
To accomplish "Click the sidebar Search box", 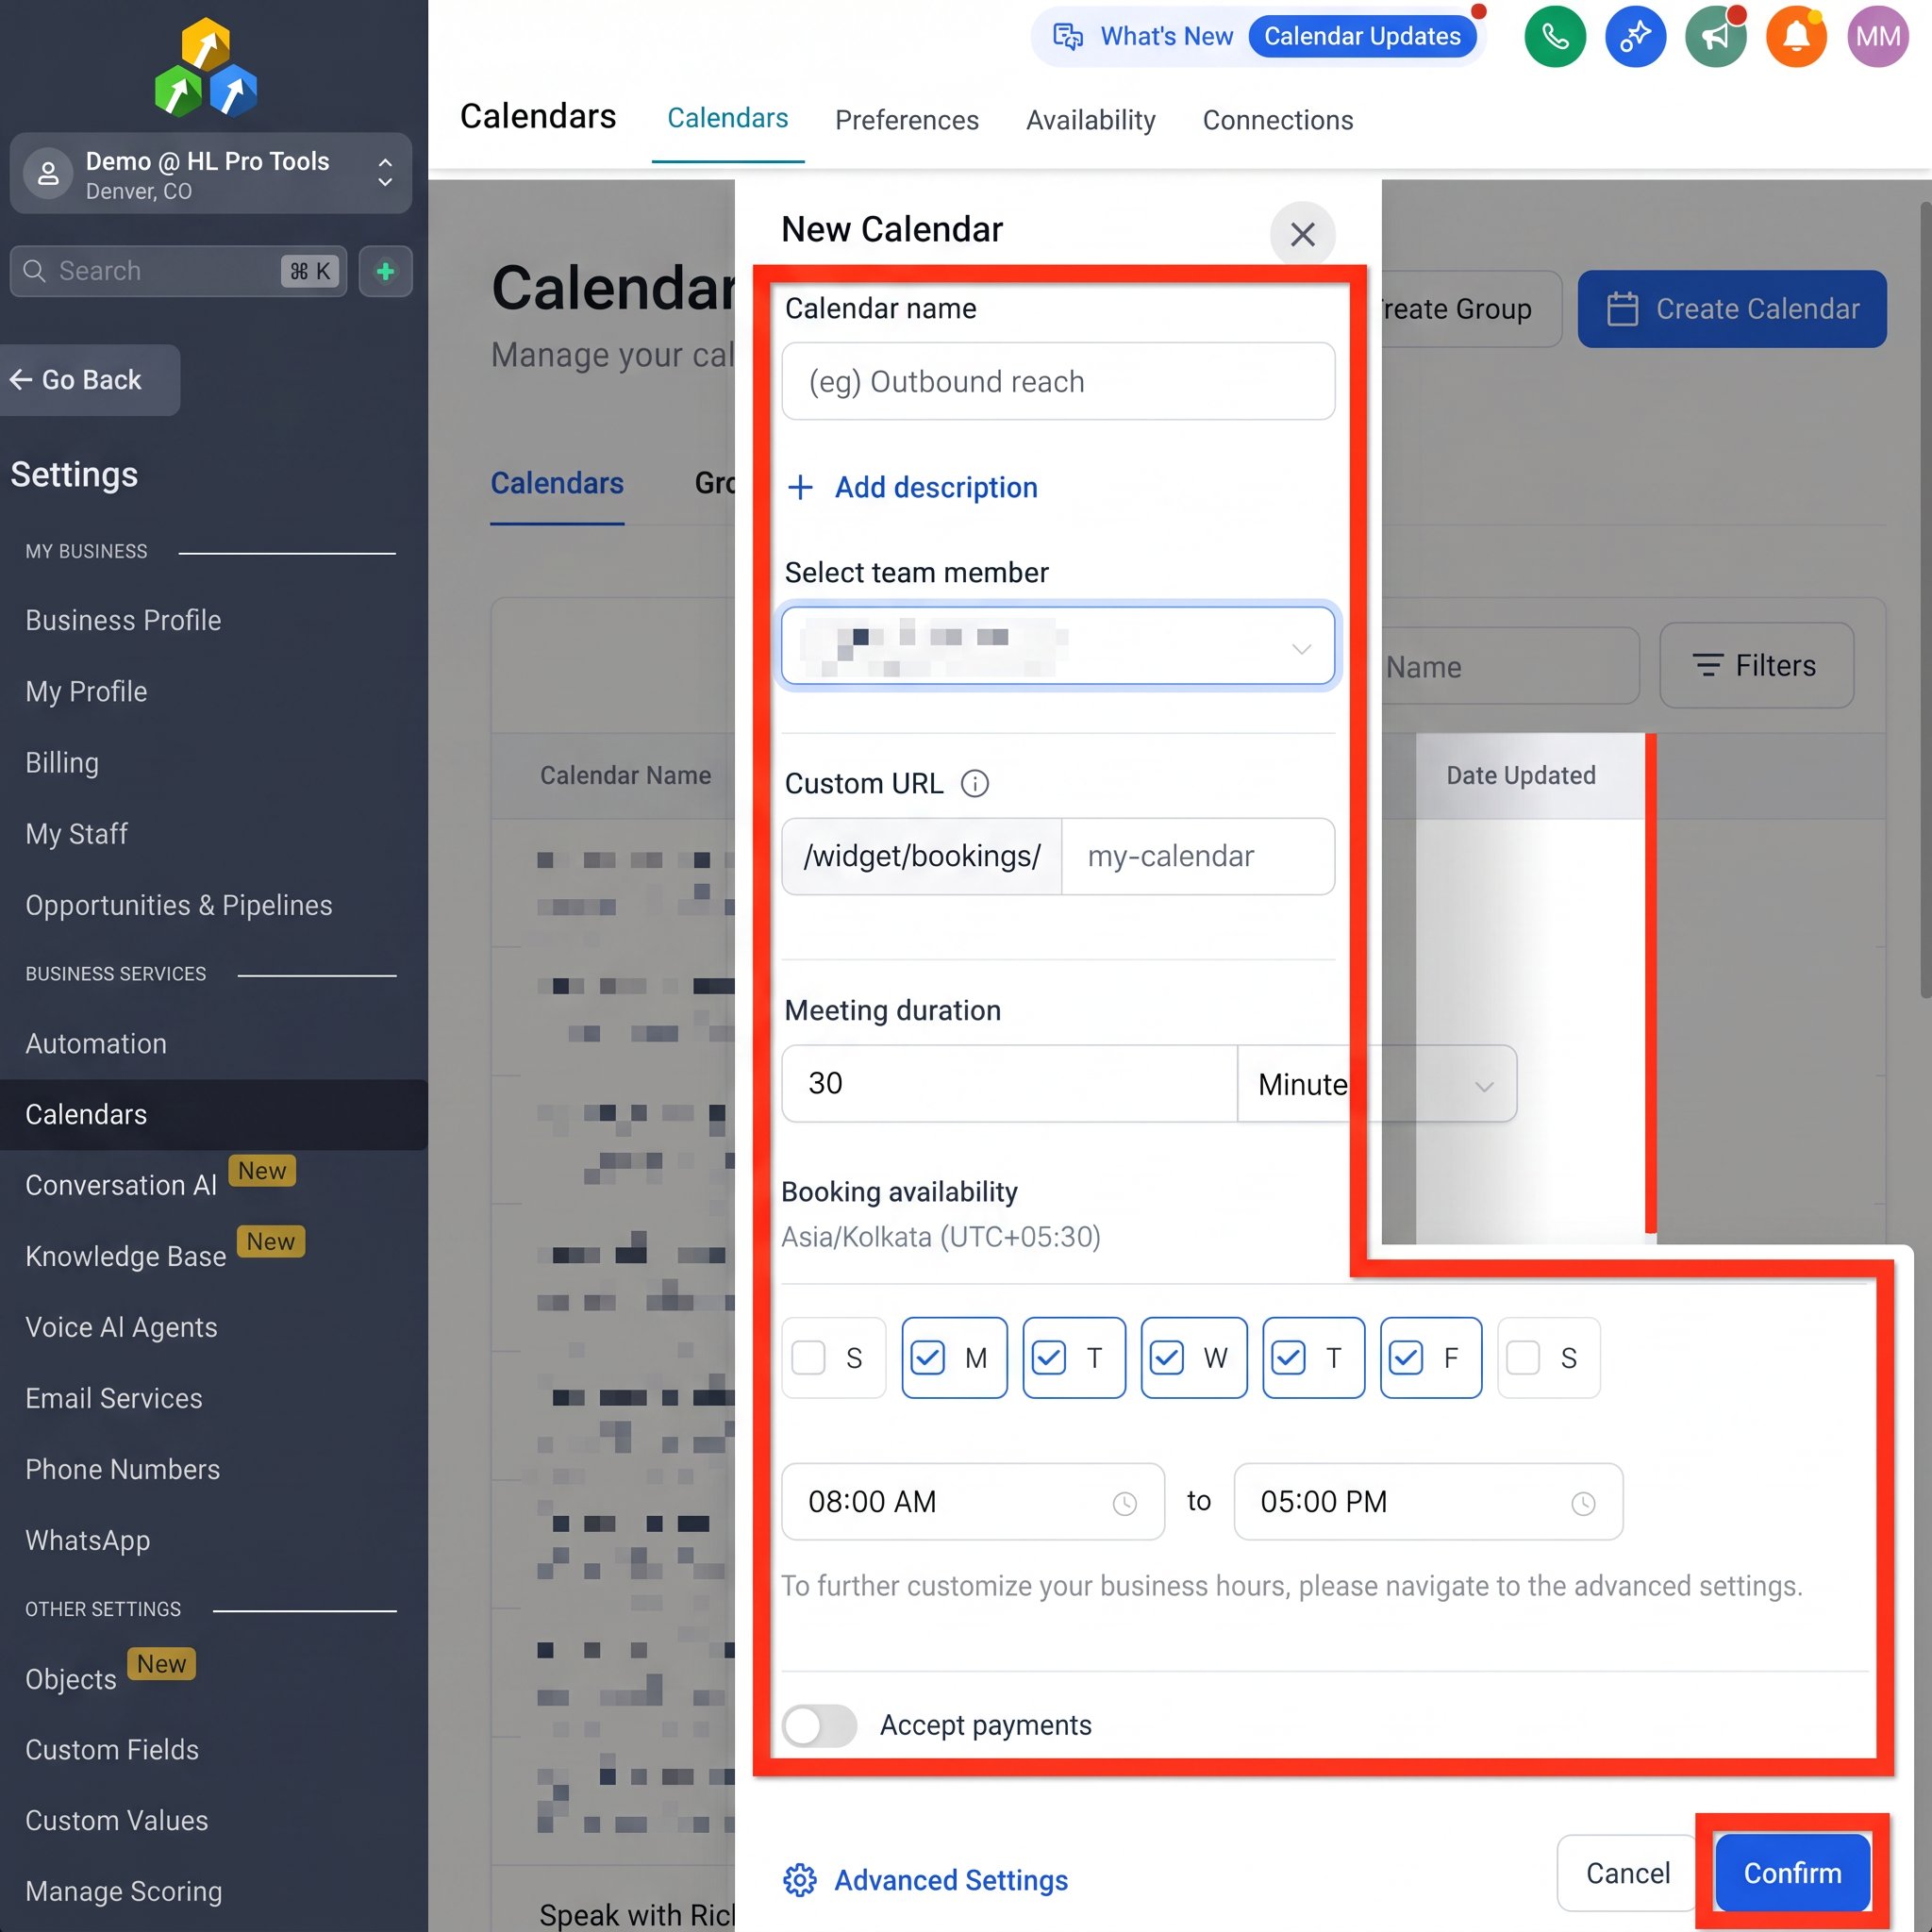I will (178, 271).
